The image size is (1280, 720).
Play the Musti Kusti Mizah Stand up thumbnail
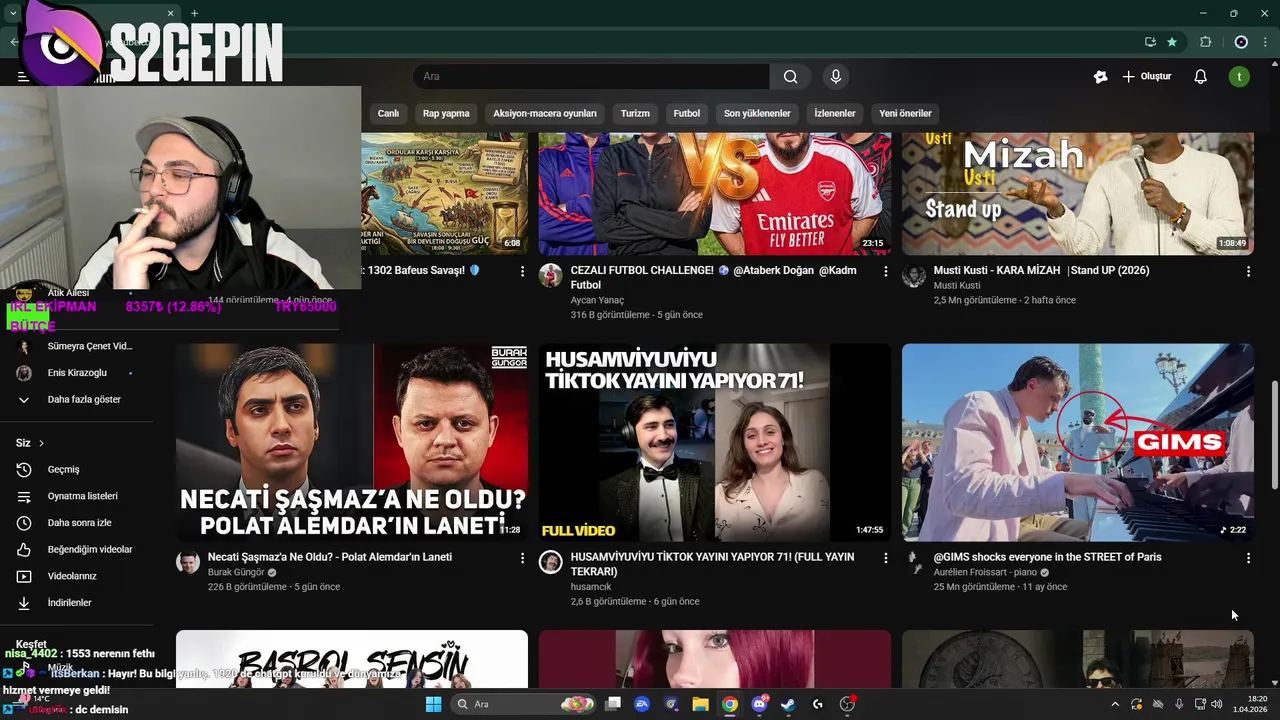(1078, 193)
